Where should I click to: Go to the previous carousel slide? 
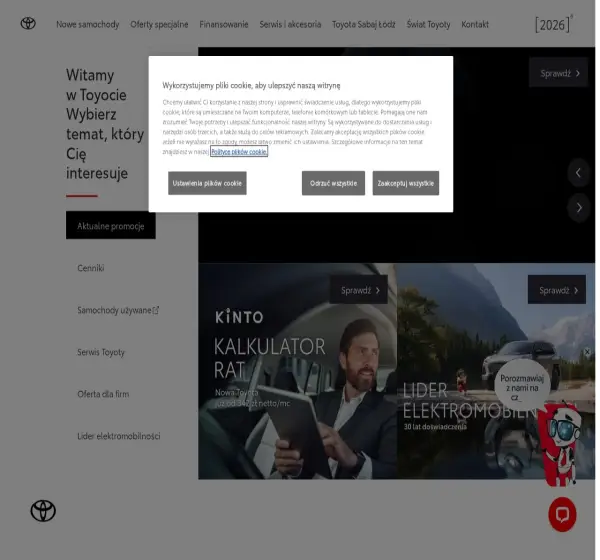pyautogui.click(x=579, y=172)
